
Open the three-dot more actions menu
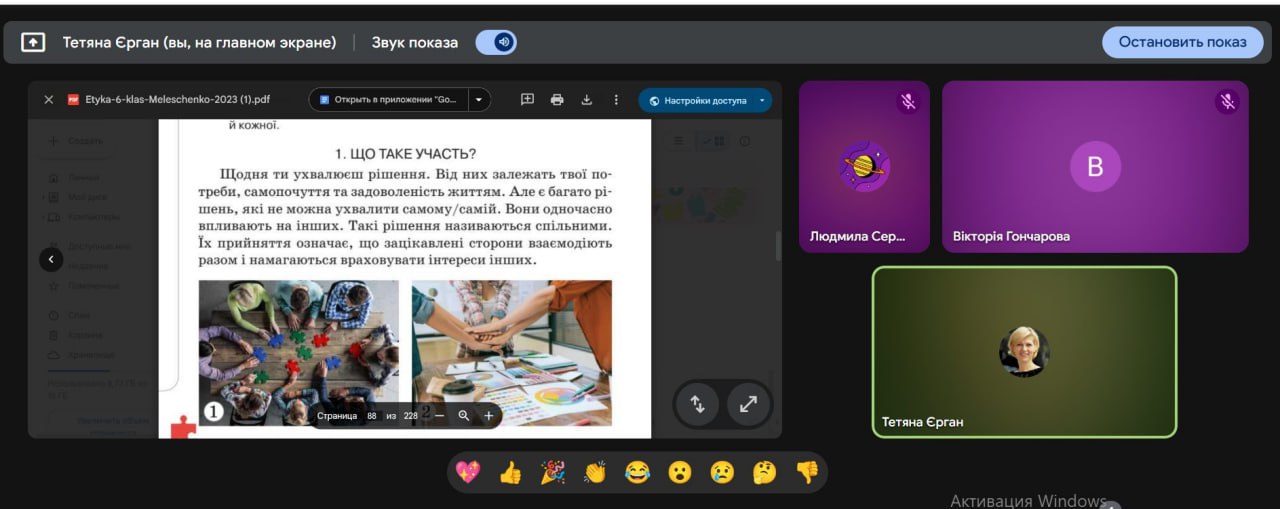616,100
